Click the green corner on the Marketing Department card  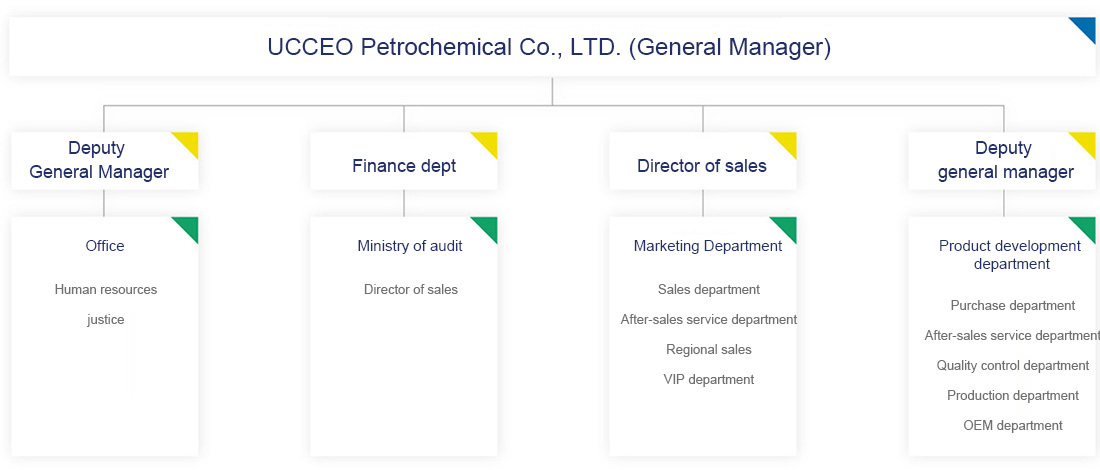tap(787, 226)
